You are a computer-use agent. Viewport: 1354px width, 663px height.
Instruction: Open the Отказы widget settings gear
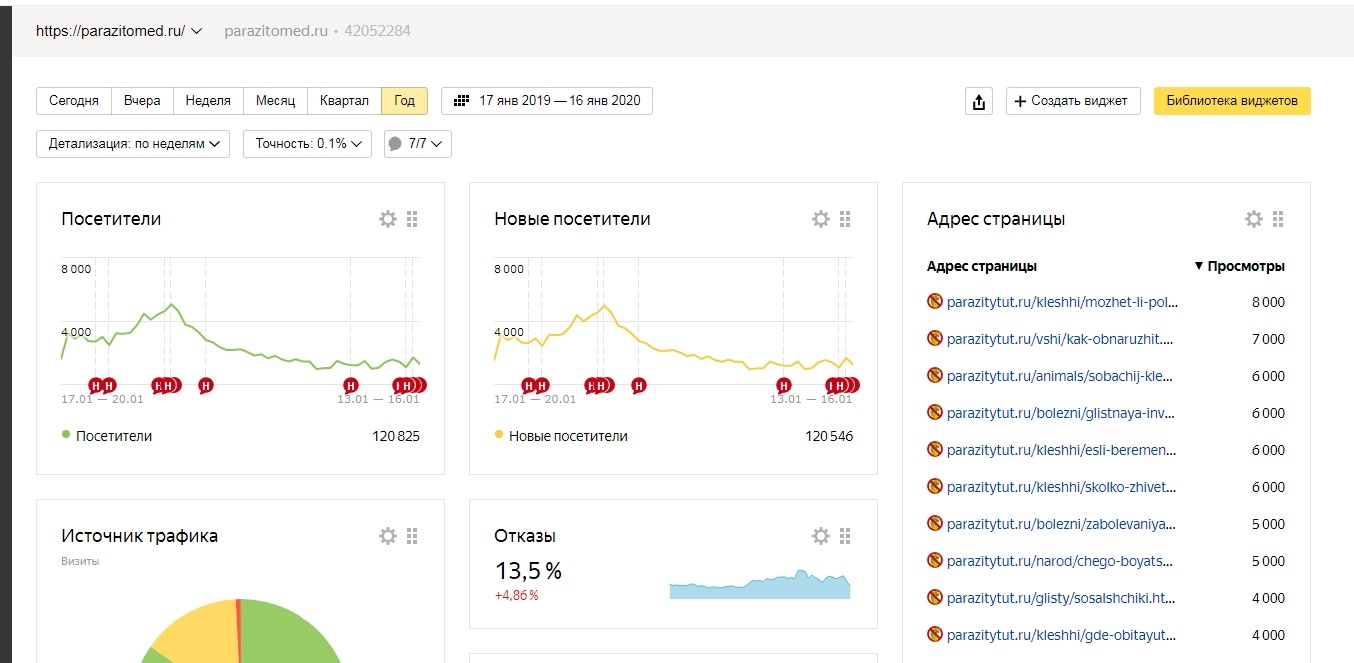pos(821,536)
